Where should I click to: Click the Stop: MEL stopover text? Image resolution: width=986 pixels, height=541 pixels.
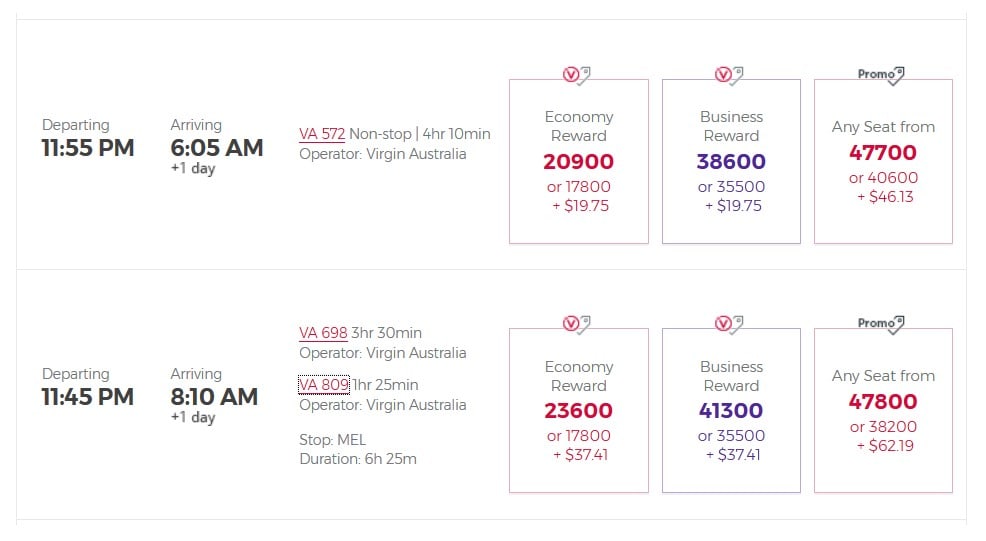(x=332, y=440)
